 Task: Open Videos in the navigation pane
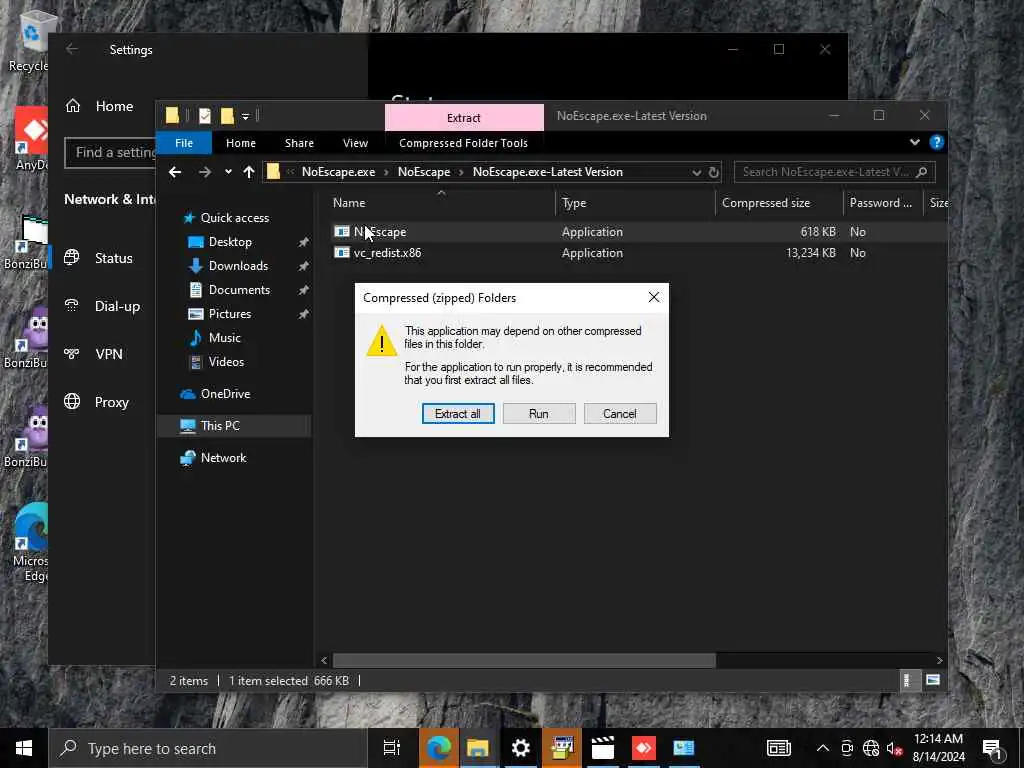click(226, 362)
